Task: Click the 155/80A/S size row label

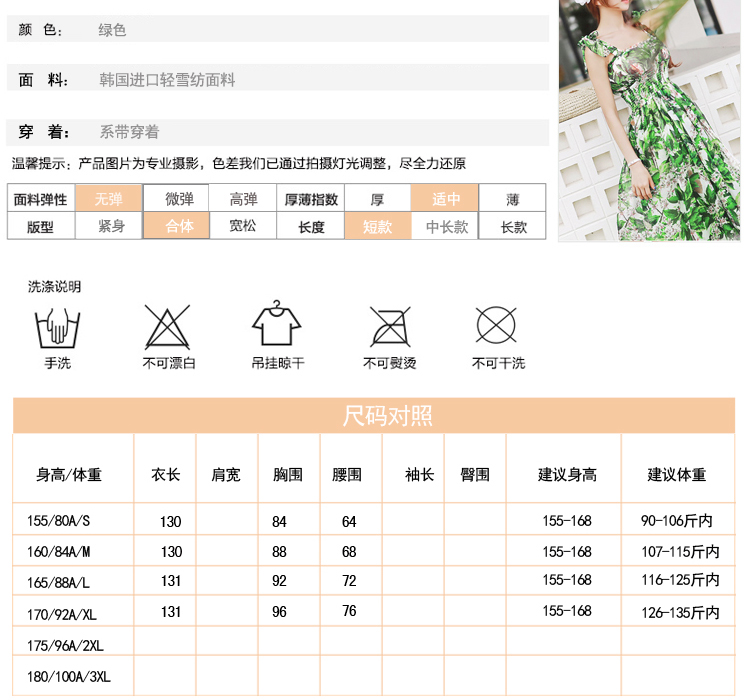Action: point(58,521)
